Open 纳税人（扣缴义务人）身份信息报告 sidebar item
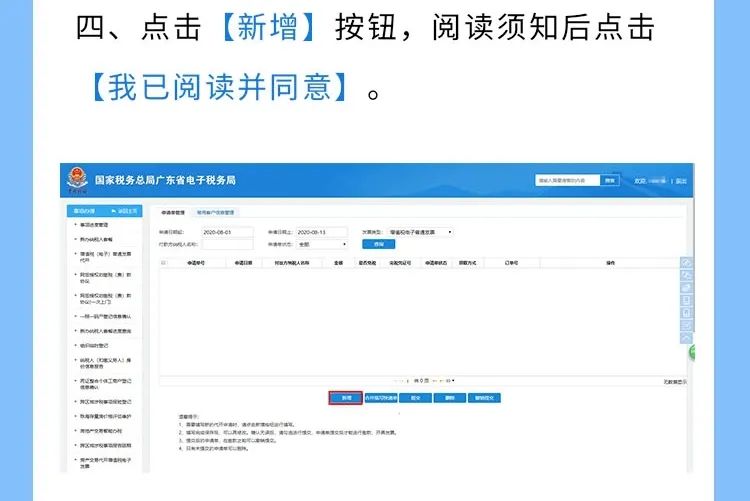Screen dimensions: 750x501 point(105,363)
